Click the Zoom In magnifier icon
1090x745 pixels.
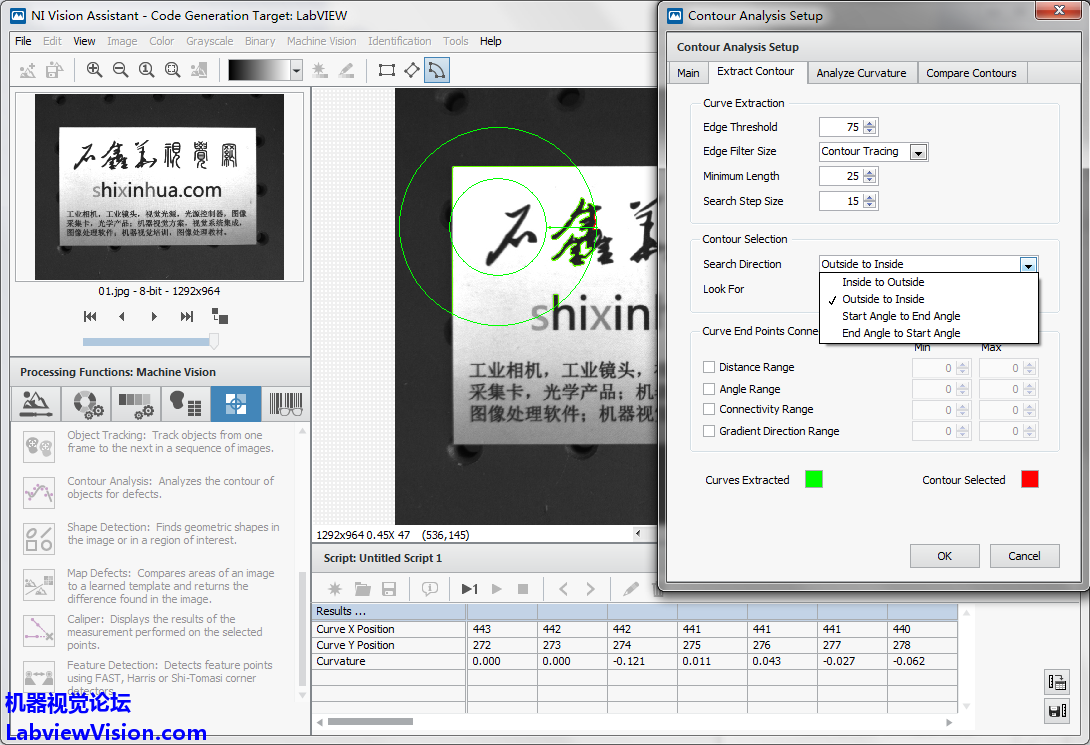coord(94,69)
